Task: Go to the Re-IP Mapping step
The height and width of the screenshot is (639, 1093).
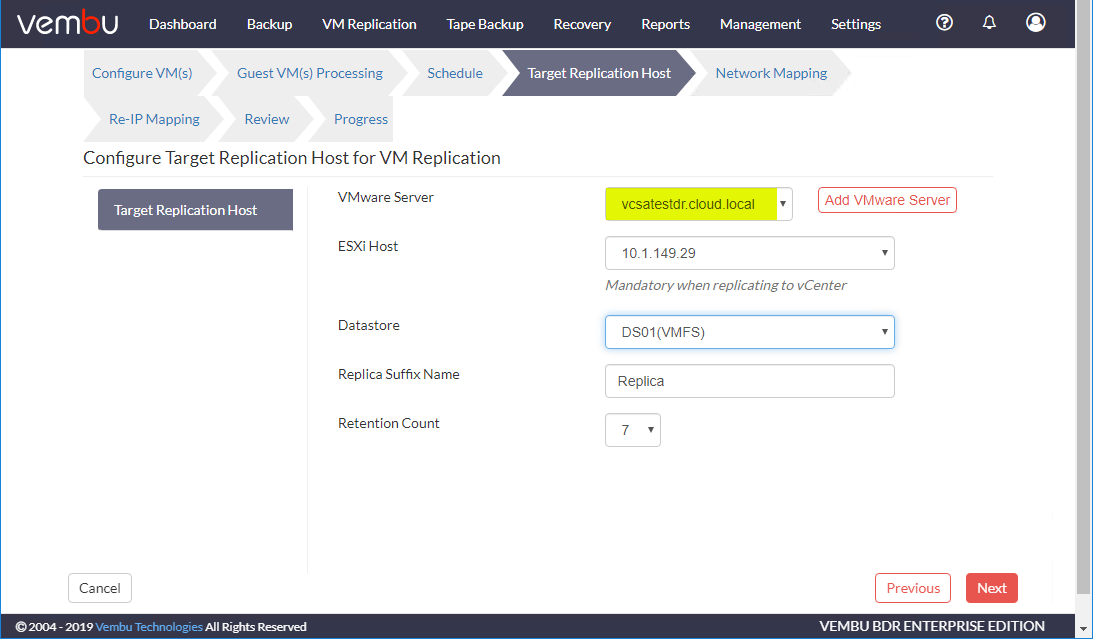Action: coord(154,119)
